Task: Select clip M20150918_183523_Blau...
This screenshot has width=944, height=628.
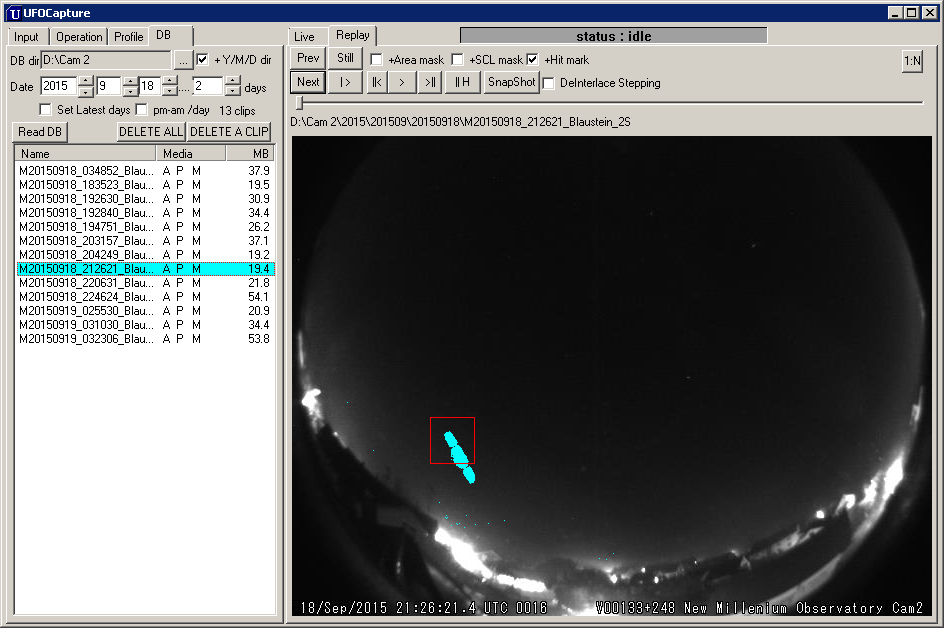Action: pyautogui.click(x=145, y=185)
